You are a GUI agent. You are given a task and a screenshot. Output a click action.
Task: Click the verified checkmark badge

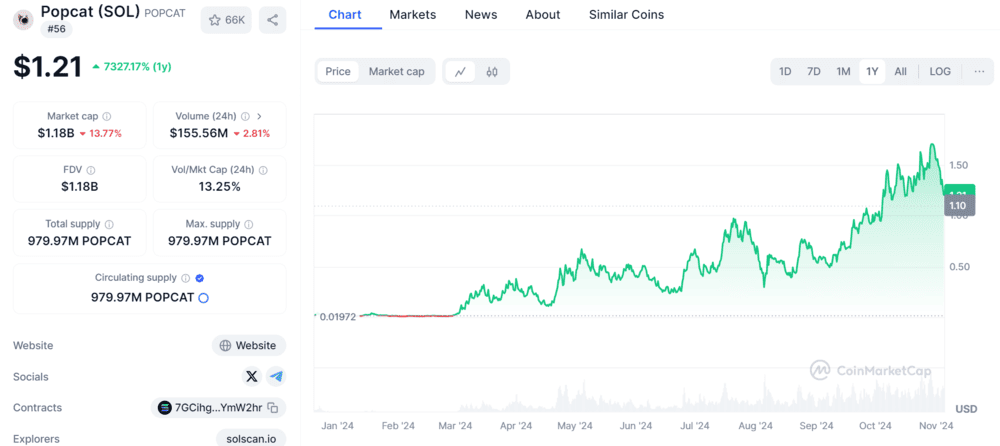200,278
